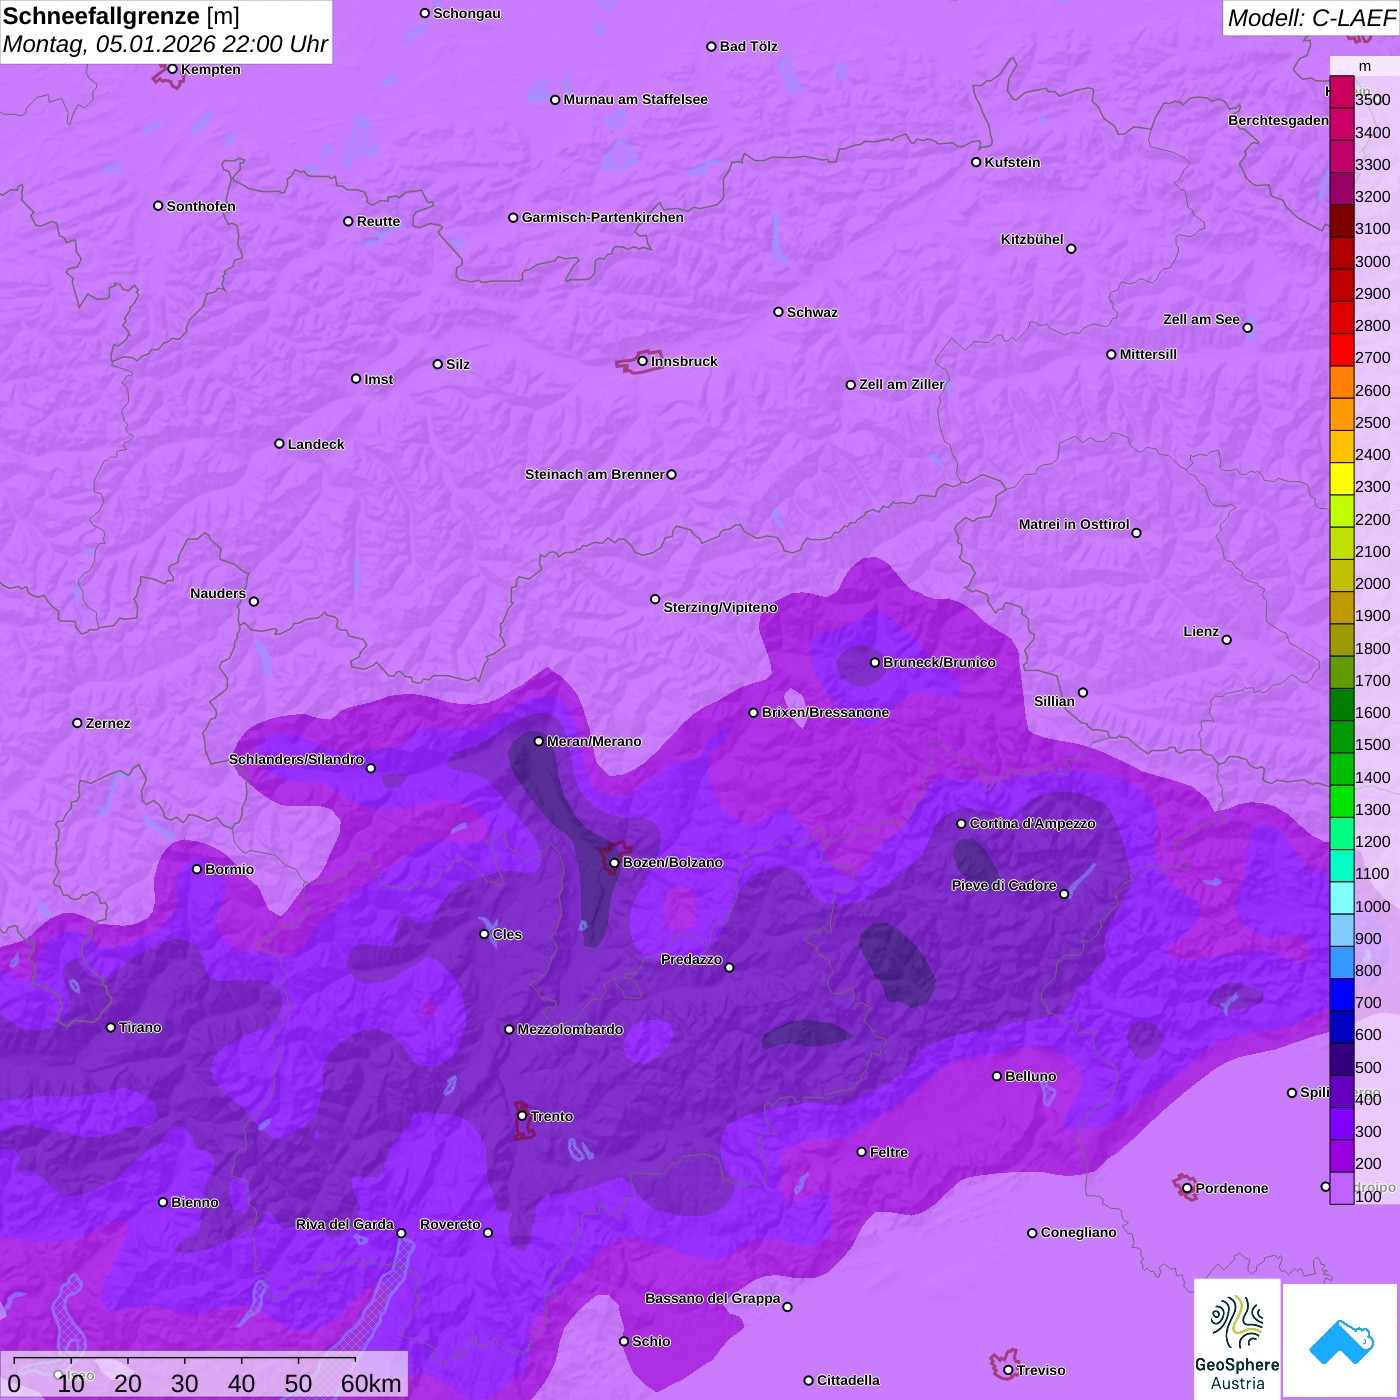Select the Feltre city label
Screen dimensions: 1400x1400
click(889, 1152)
